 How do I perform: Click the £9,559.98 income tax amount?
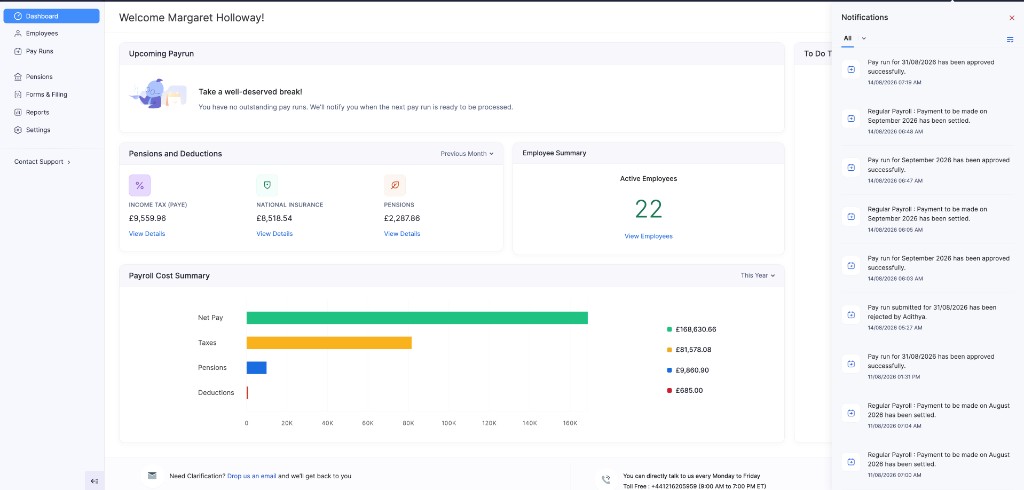[x=147, y=218]
